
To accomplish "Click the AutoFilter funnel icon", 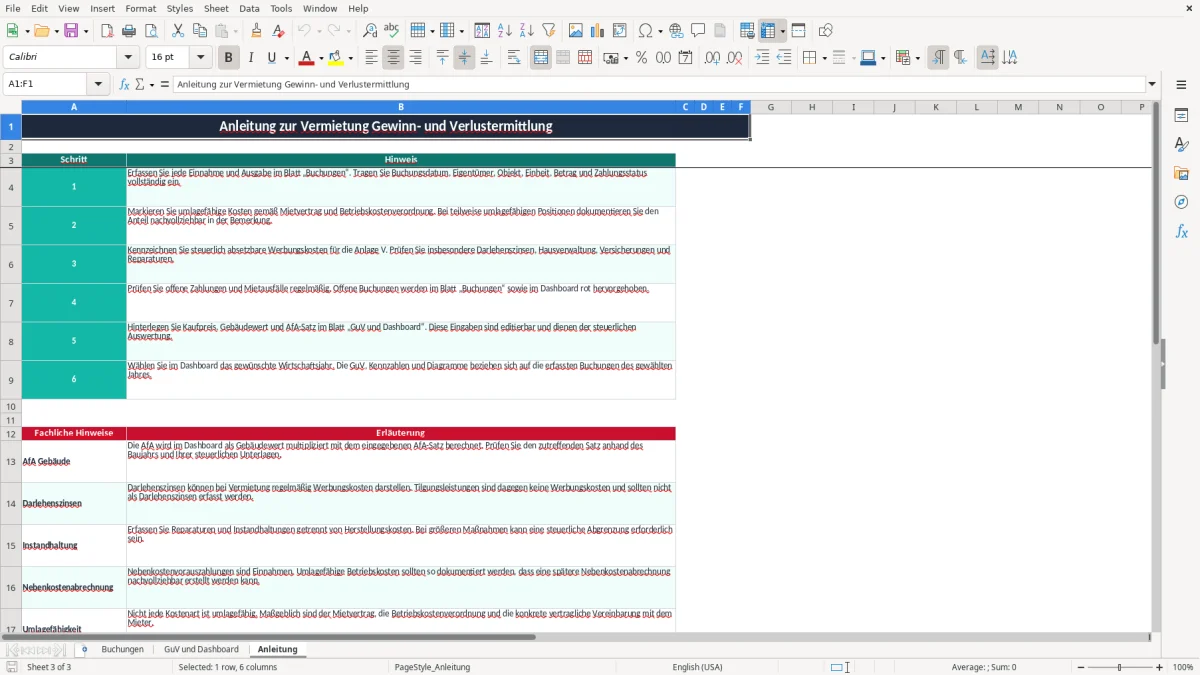I will pos(549,31).
